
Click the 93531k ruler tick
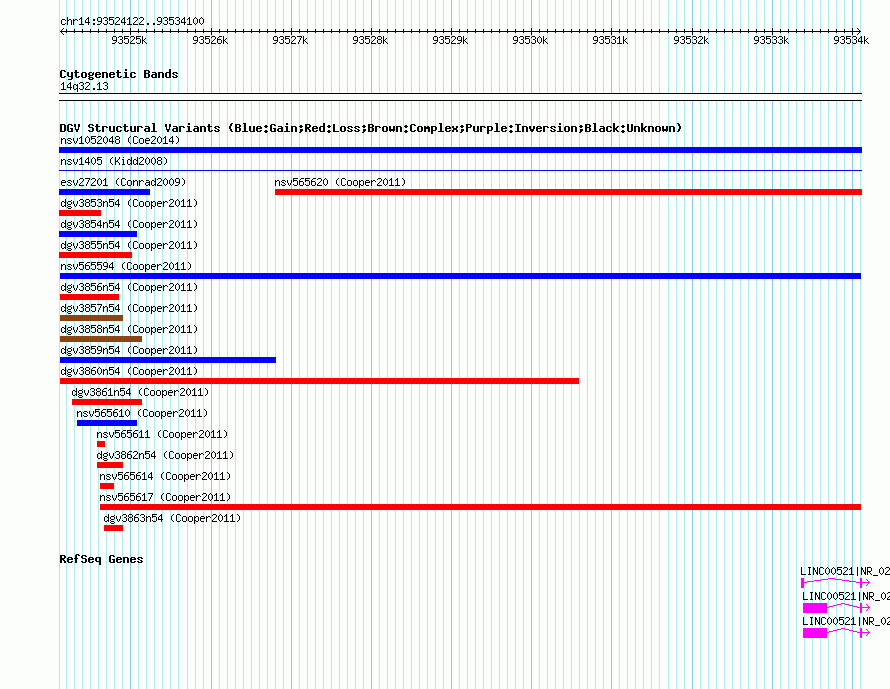(x=610, y=40)
